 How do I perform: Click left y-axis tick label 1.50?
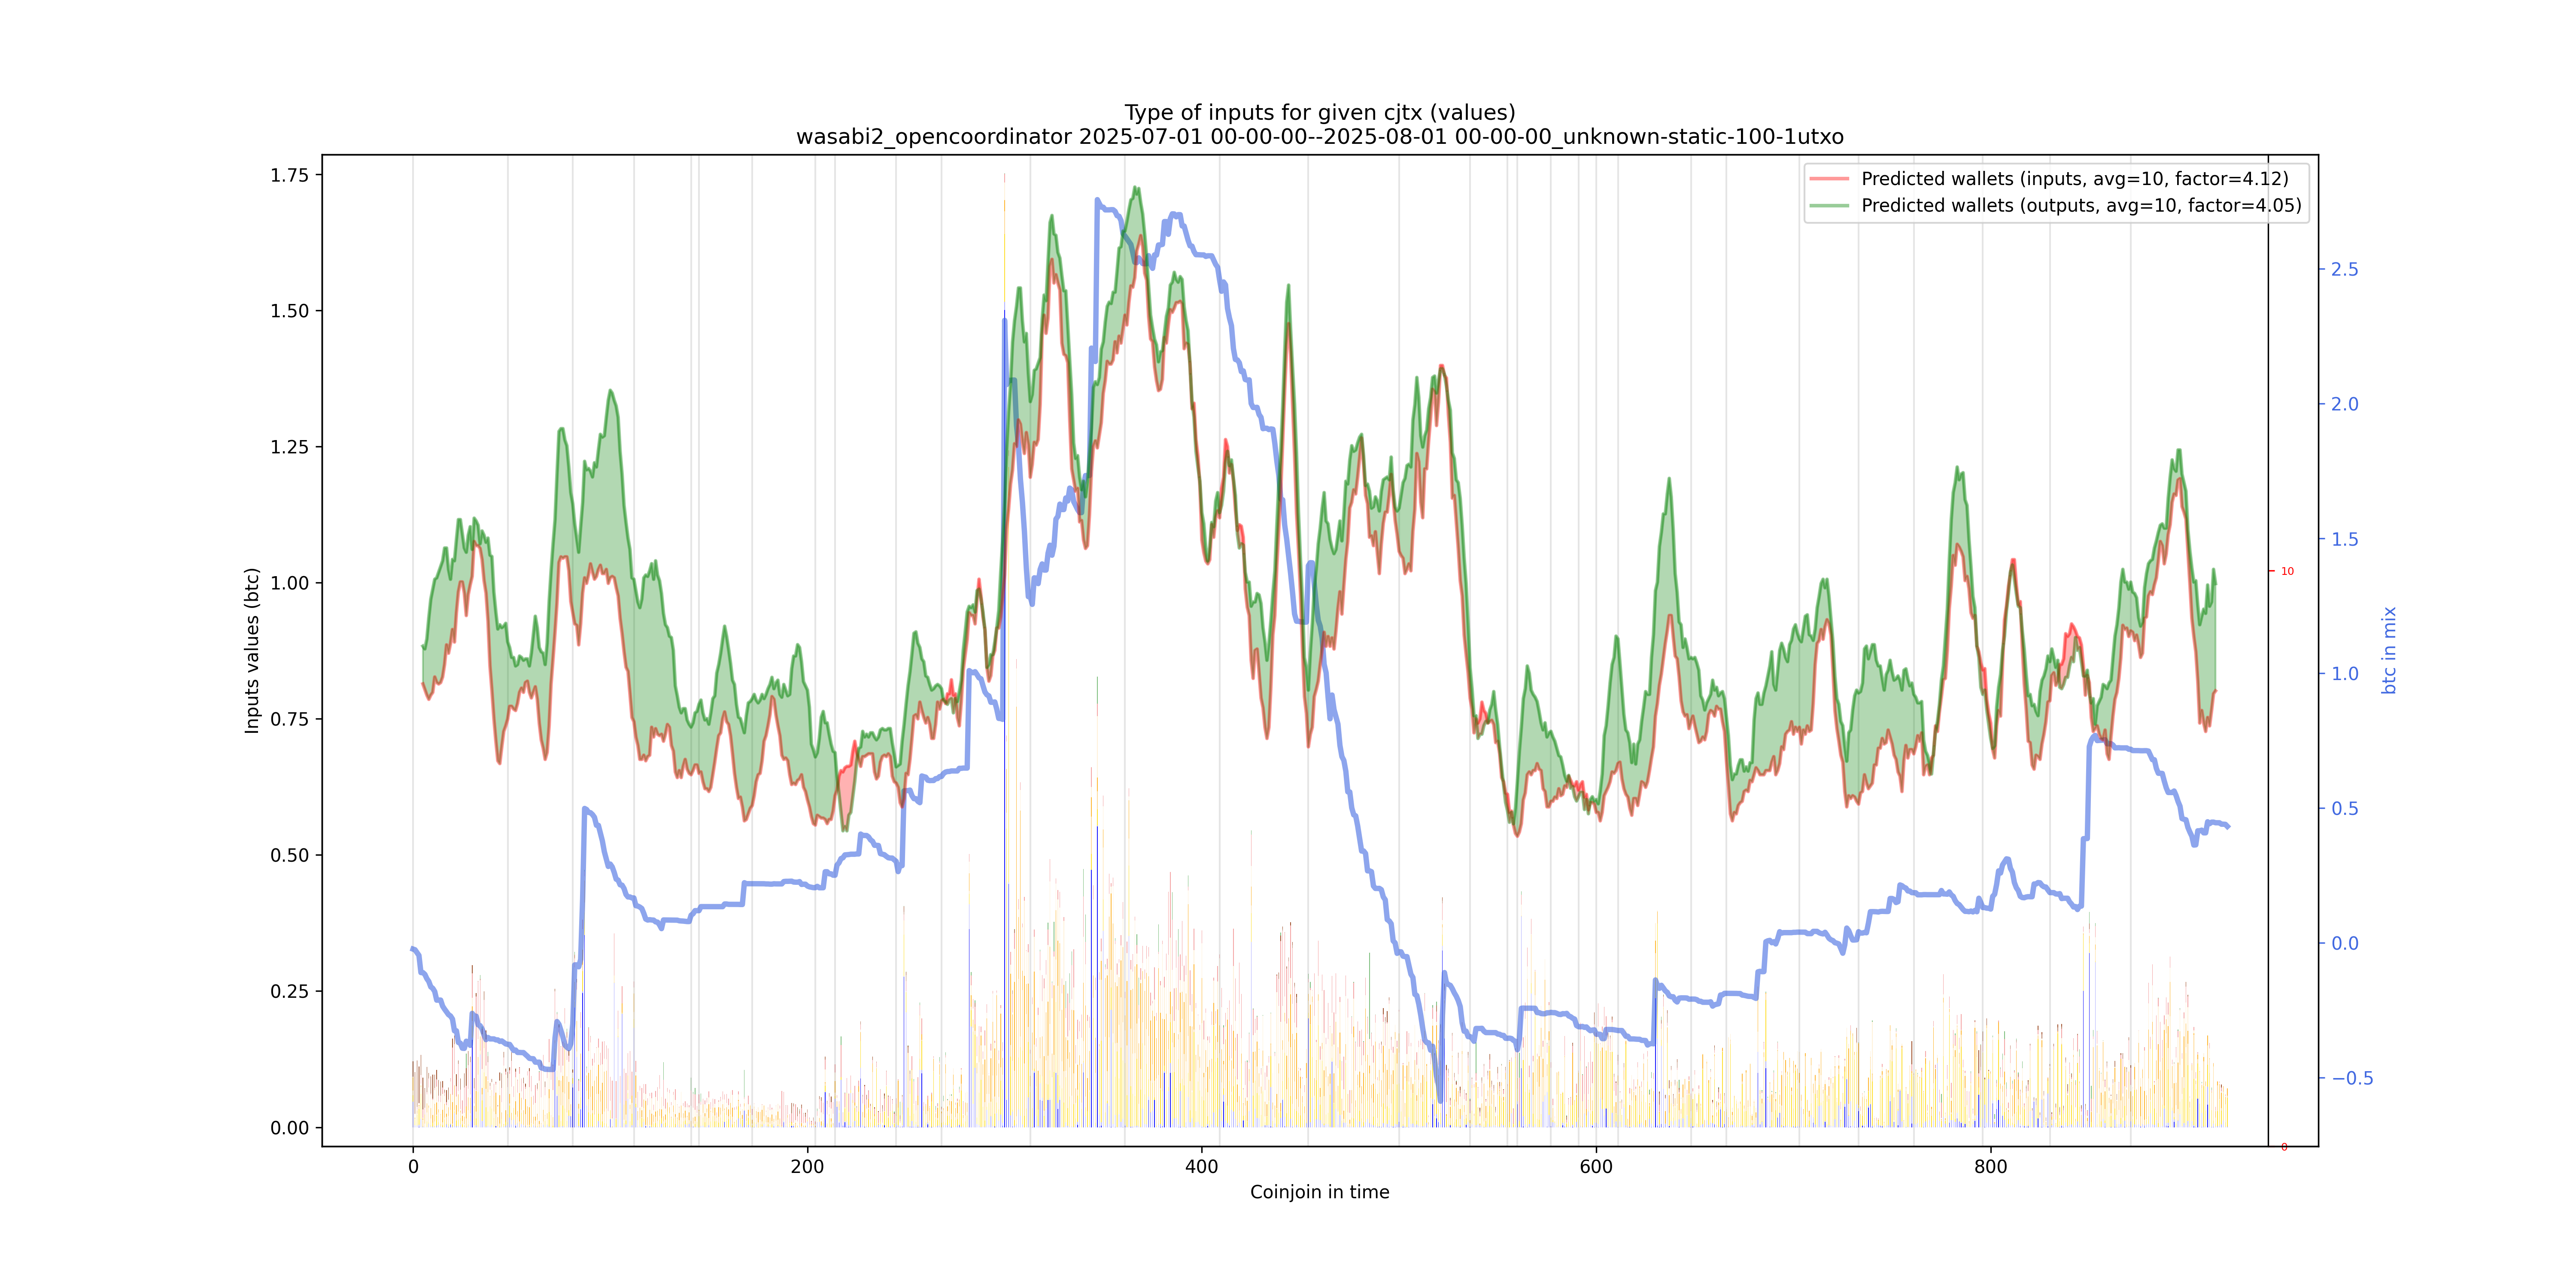tap(289, 311)
